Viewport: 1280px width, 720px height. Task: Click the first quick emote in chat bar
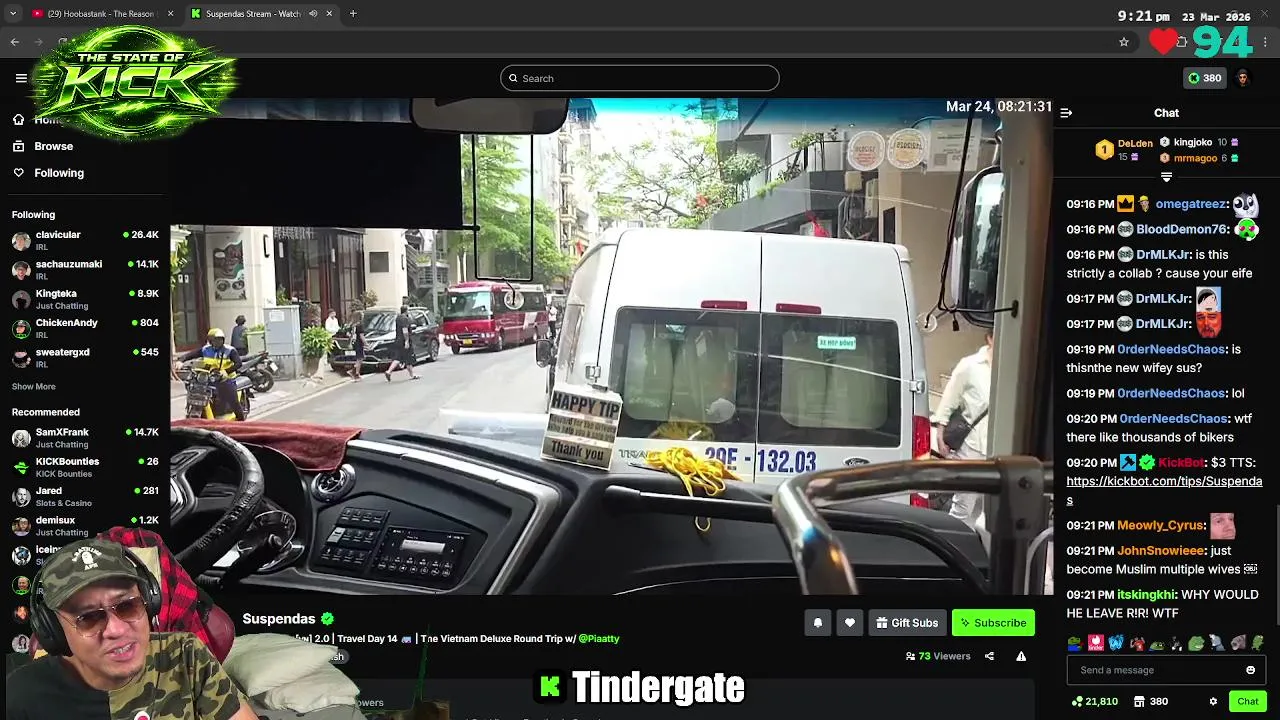[1075, 643]
